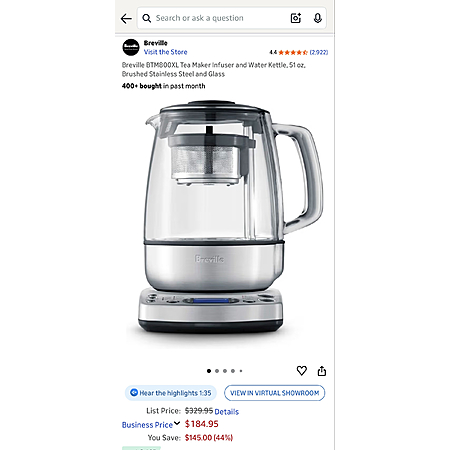Click the Breville tea maker product title
This screenshot has width=450, height=450.
tap(214, 69)
